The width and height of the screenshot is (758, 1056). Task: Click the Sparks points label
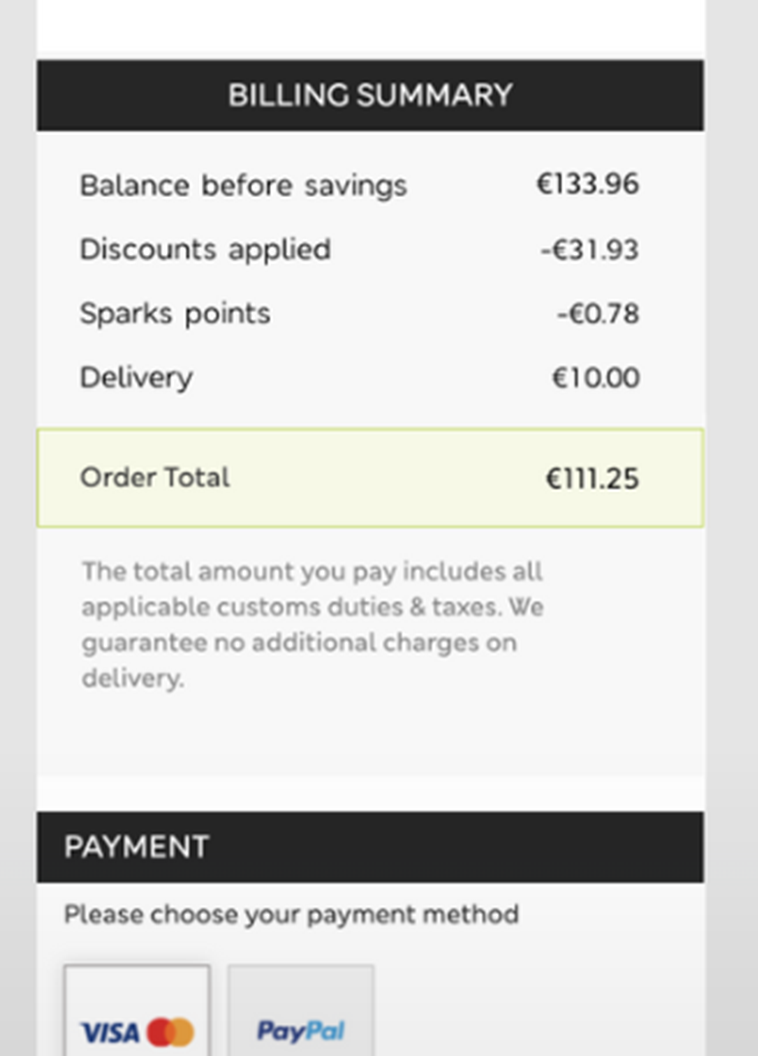click(x=175, y=314)
